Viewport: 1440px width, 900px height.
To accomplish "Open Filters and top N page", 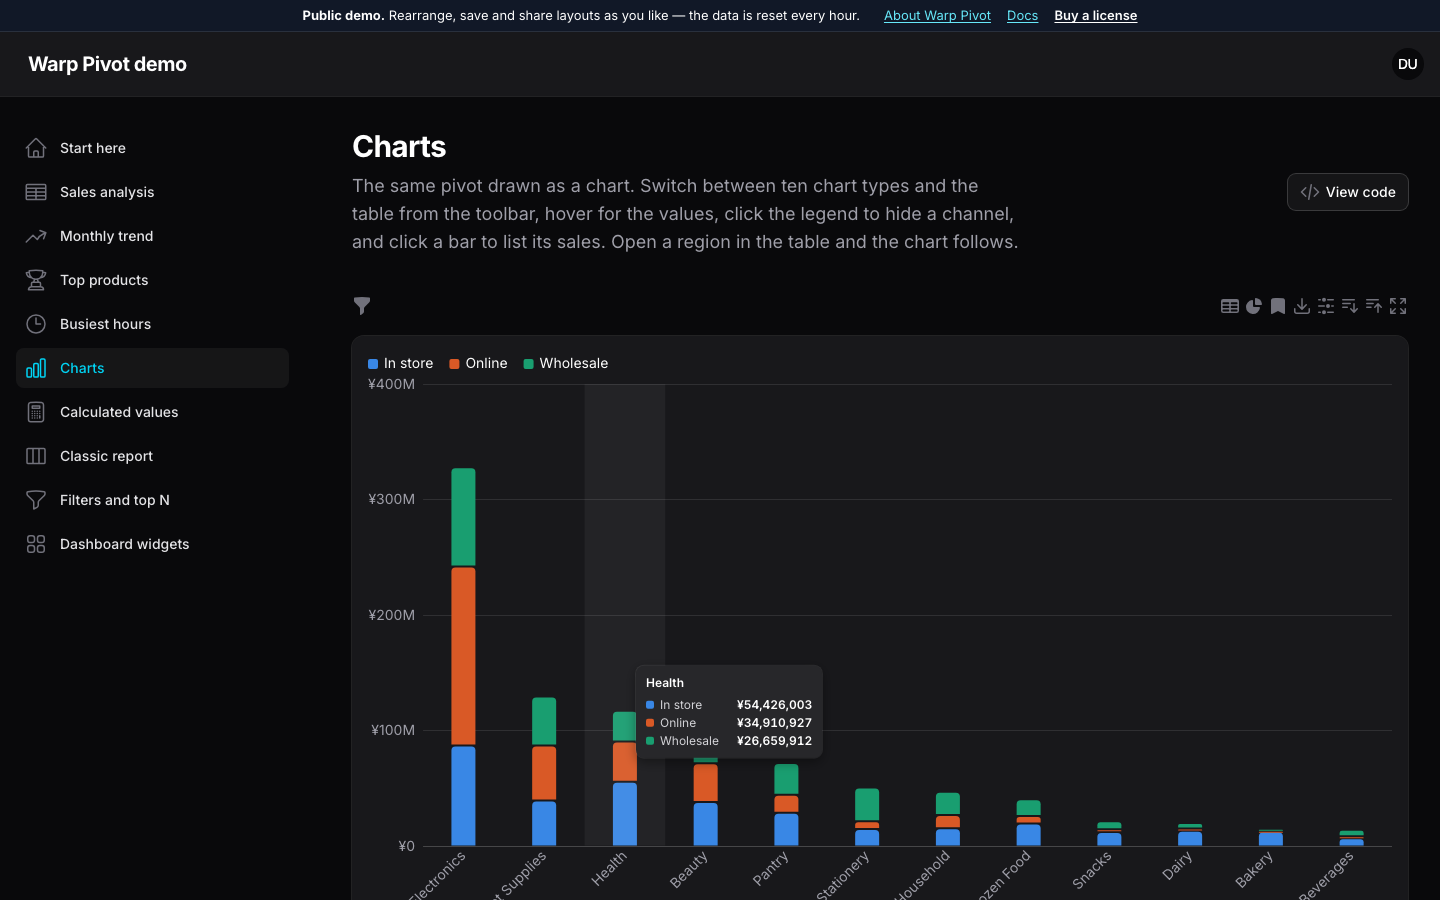I will [x=152, y=500].
